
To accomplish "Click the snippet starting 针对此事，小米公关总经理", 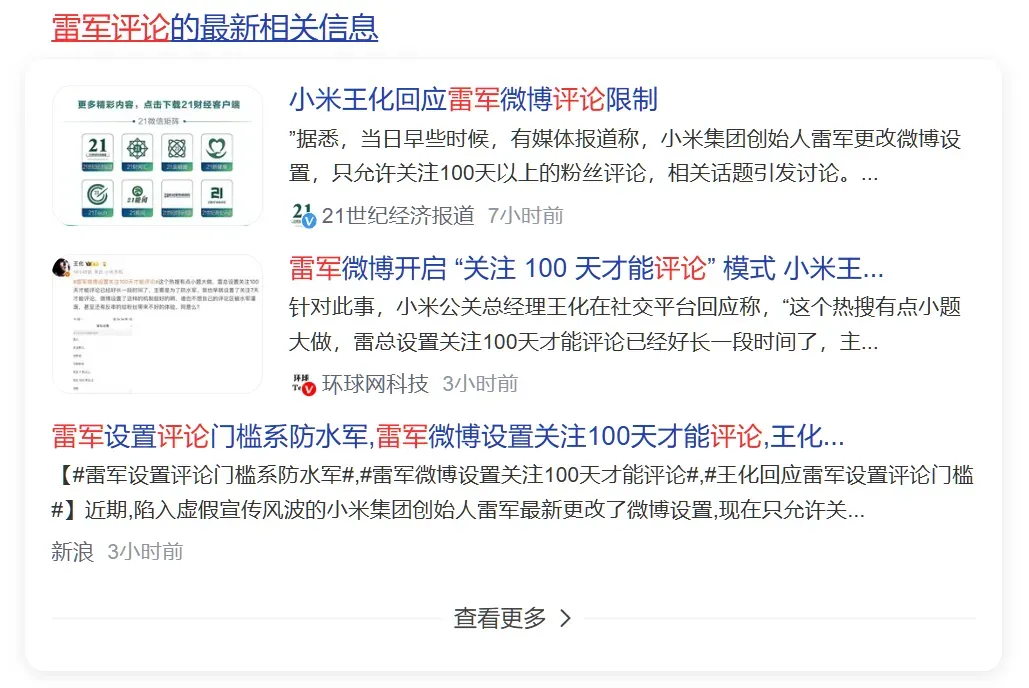I will pos(625,324).
